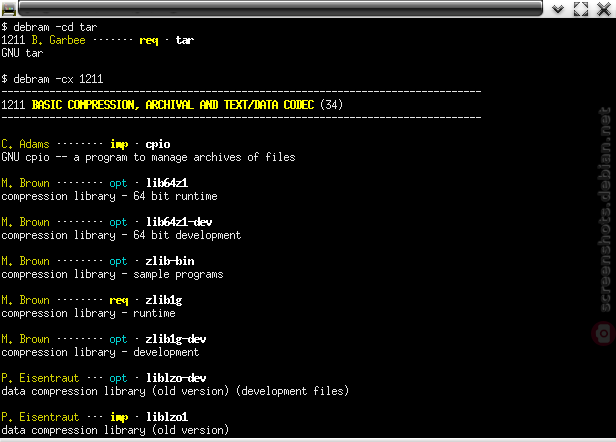Click 'compression library - development' description
Image resolution: width=616 pixels, height=442 pixels.
[x=100, y=352]
